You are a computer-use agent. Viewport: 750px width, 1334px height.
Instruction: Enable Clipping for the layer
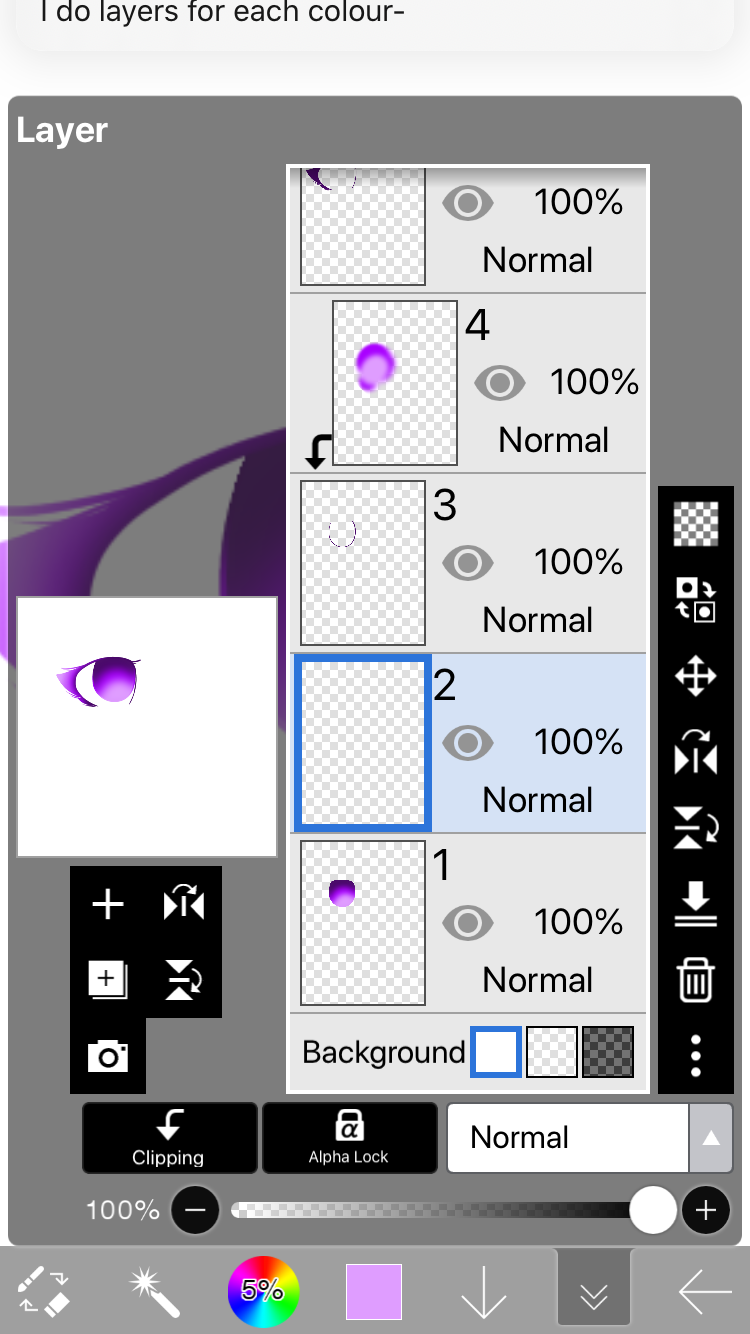click(x=169, y=1138)
